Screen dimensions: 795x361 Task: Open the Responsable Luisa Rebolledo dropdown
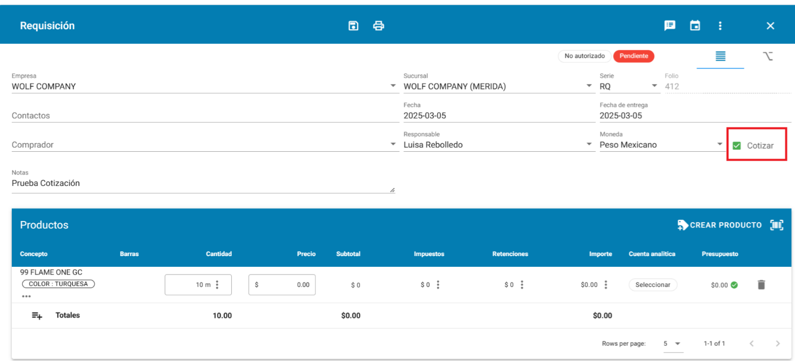tap(589, 145)
